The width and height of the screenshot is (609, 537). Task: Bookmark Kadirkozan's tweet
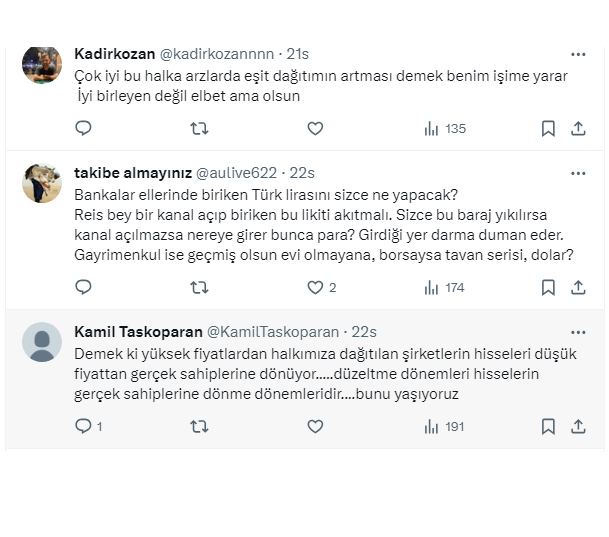(548, 128)
